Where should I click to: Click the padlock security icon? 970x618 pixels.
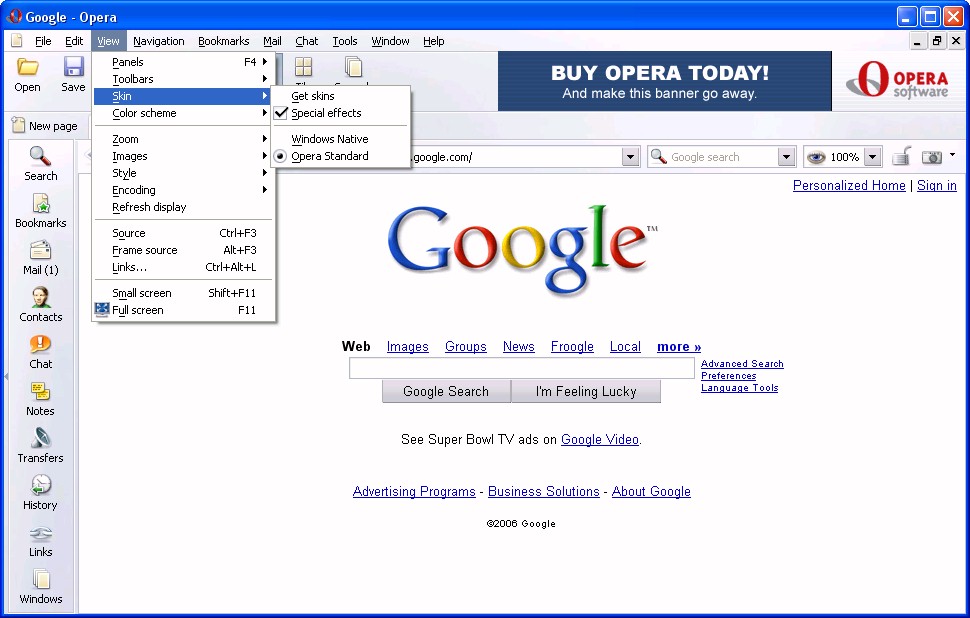pos(901,156)
